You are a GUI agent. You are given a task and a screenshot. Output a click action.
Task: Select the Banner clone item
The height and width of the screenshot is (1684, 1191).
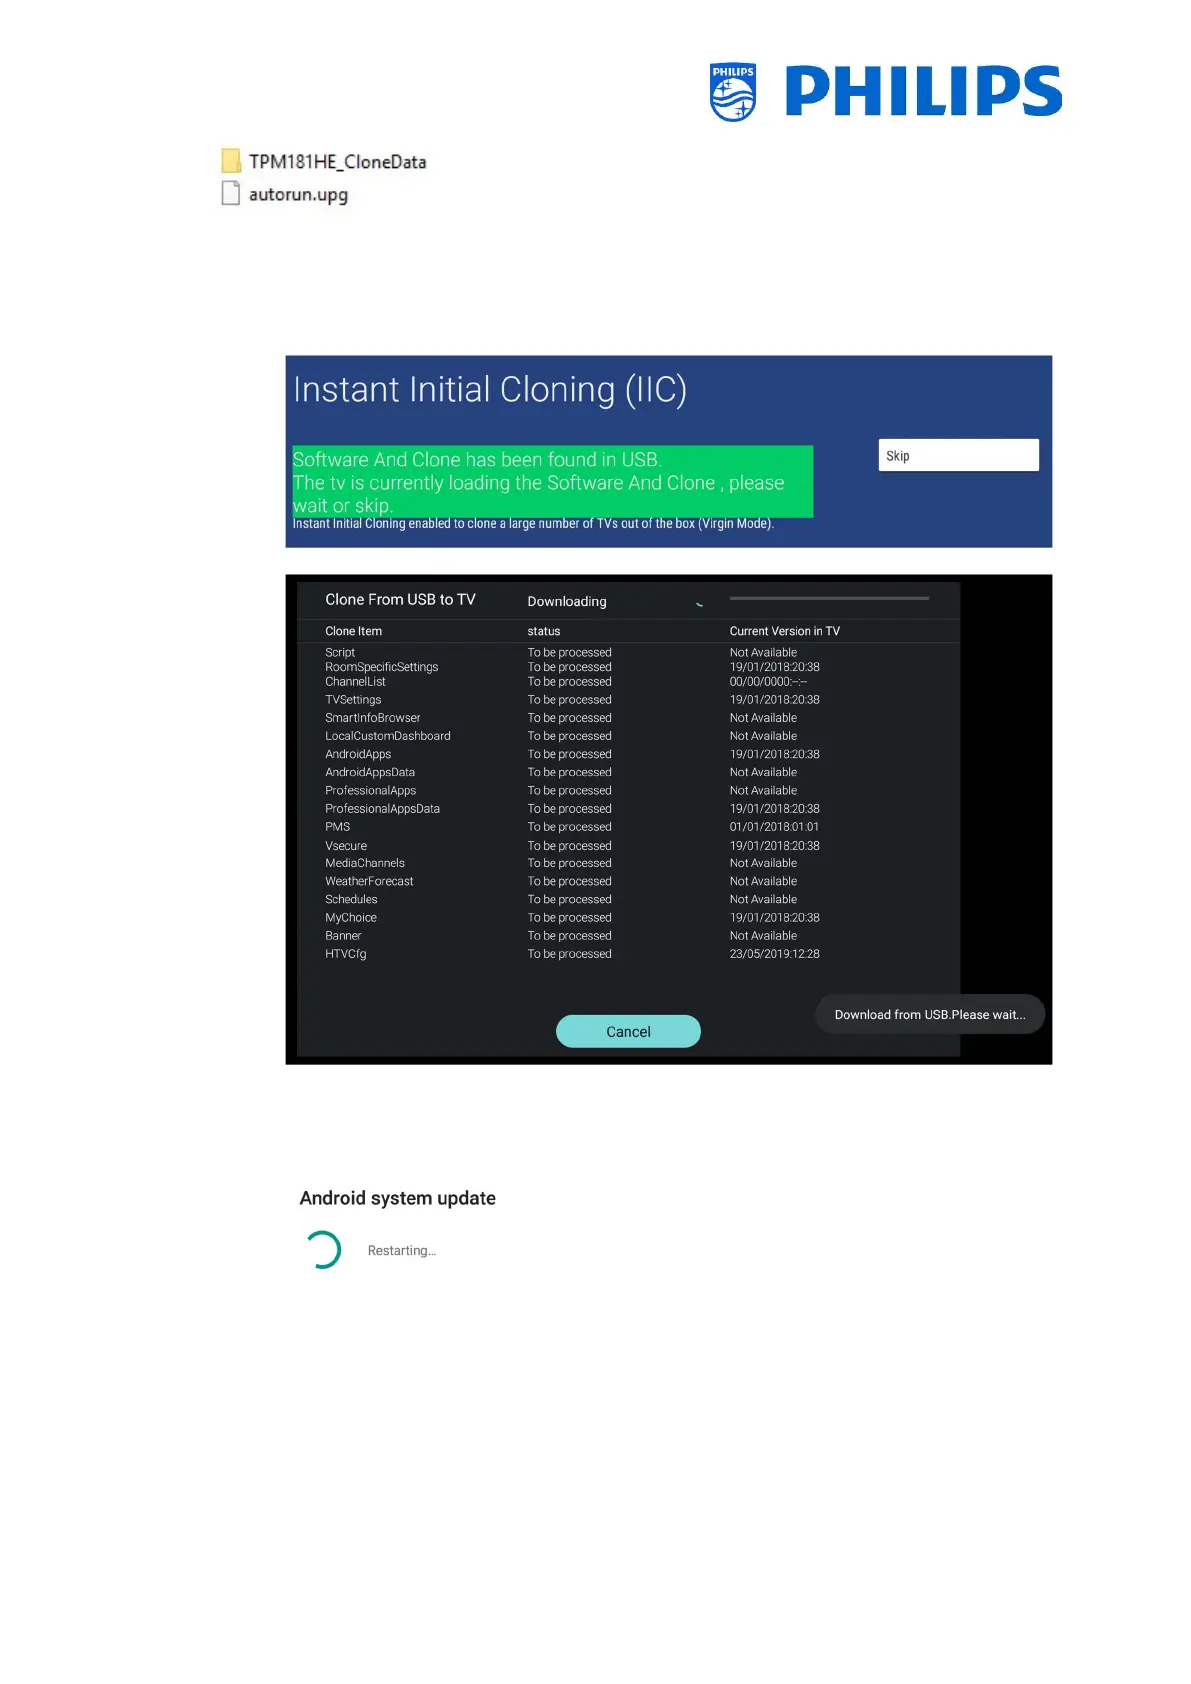click(x=343, y=936)
